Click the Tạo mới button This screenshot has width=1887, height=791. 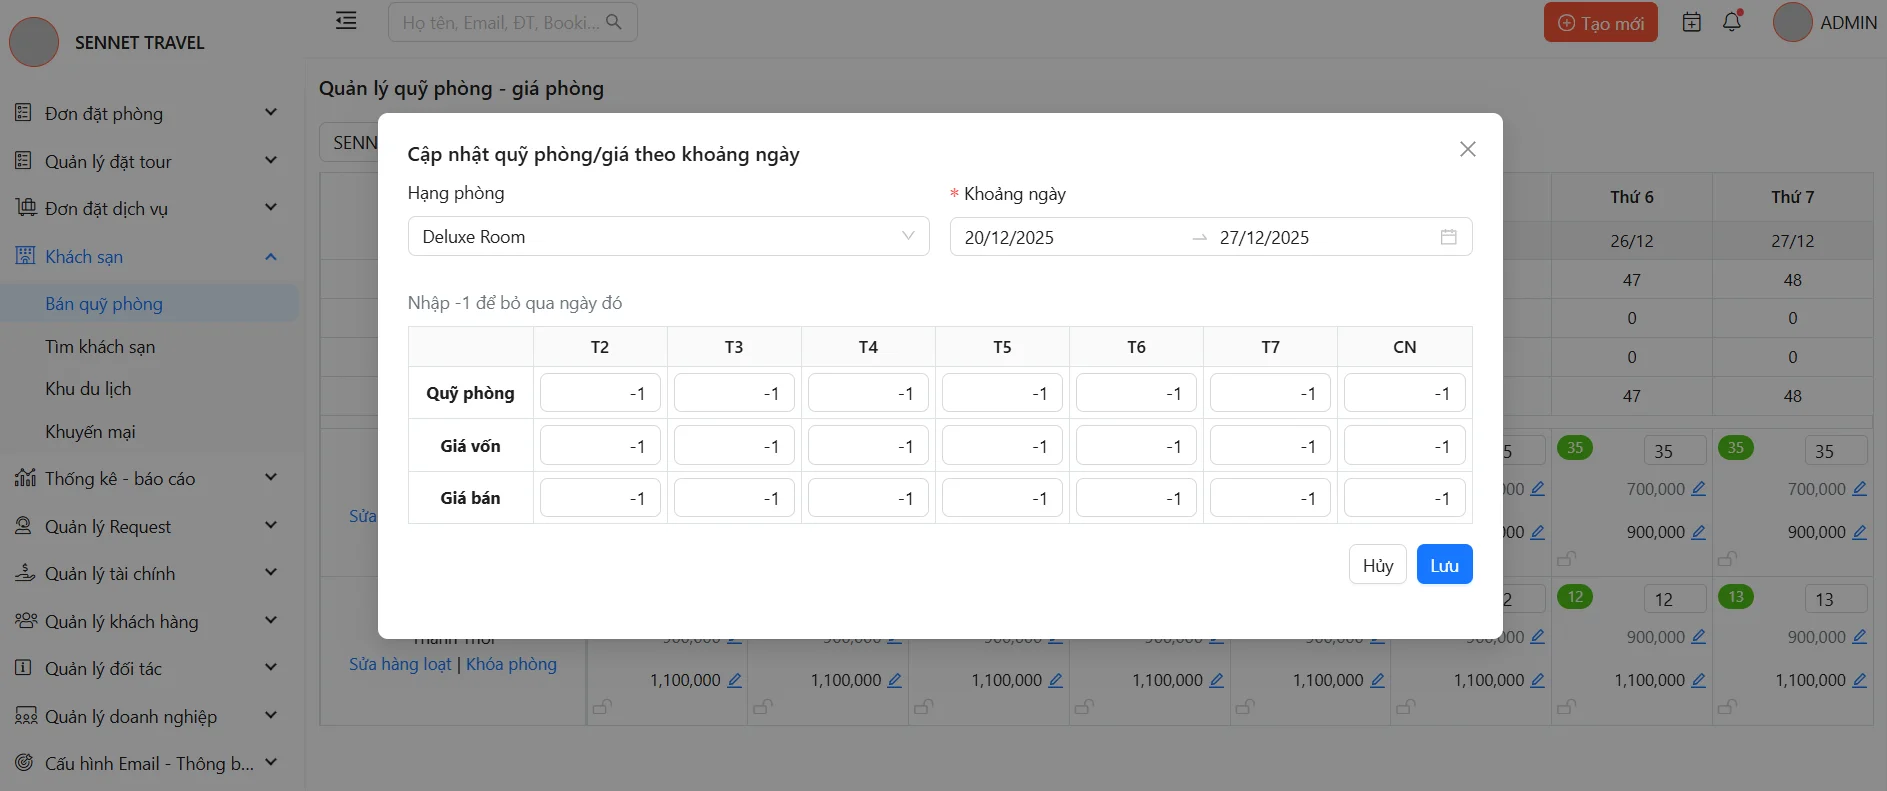(x=1600, y=23)
